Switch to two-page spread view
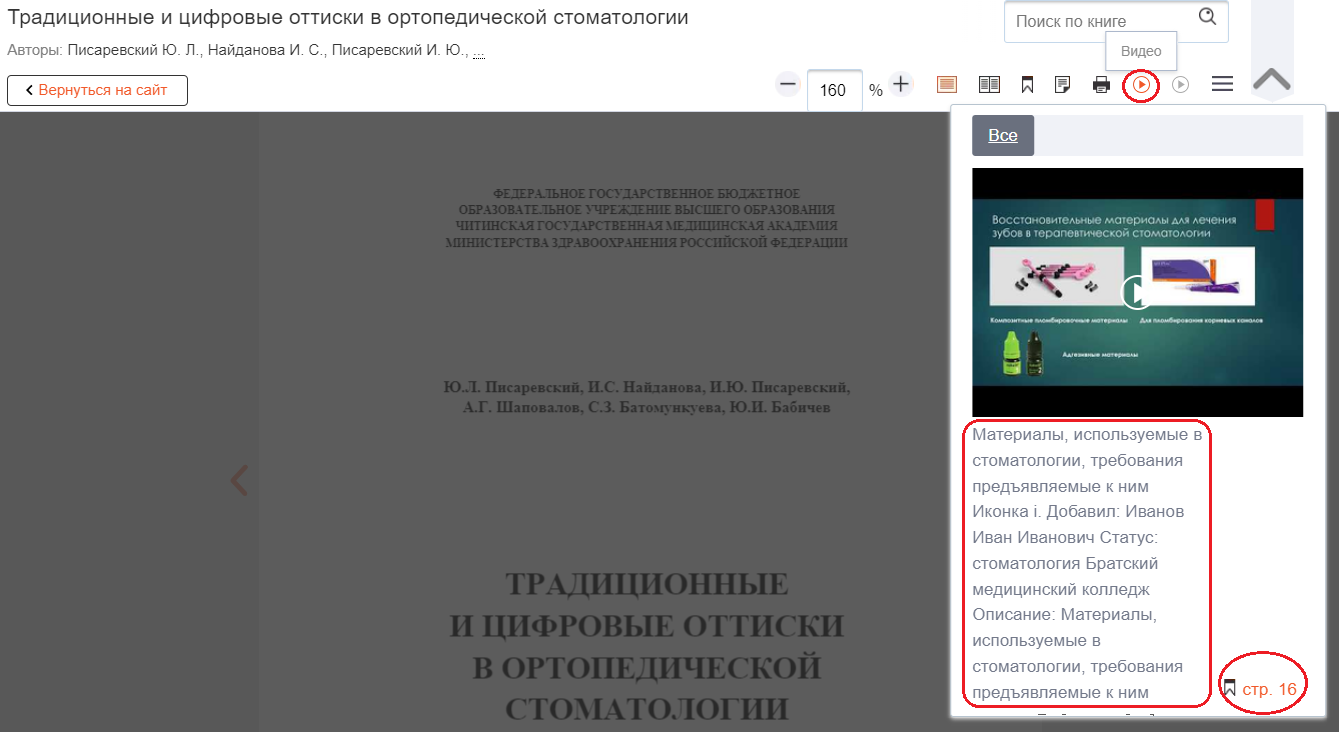 [x=989, y=85]
